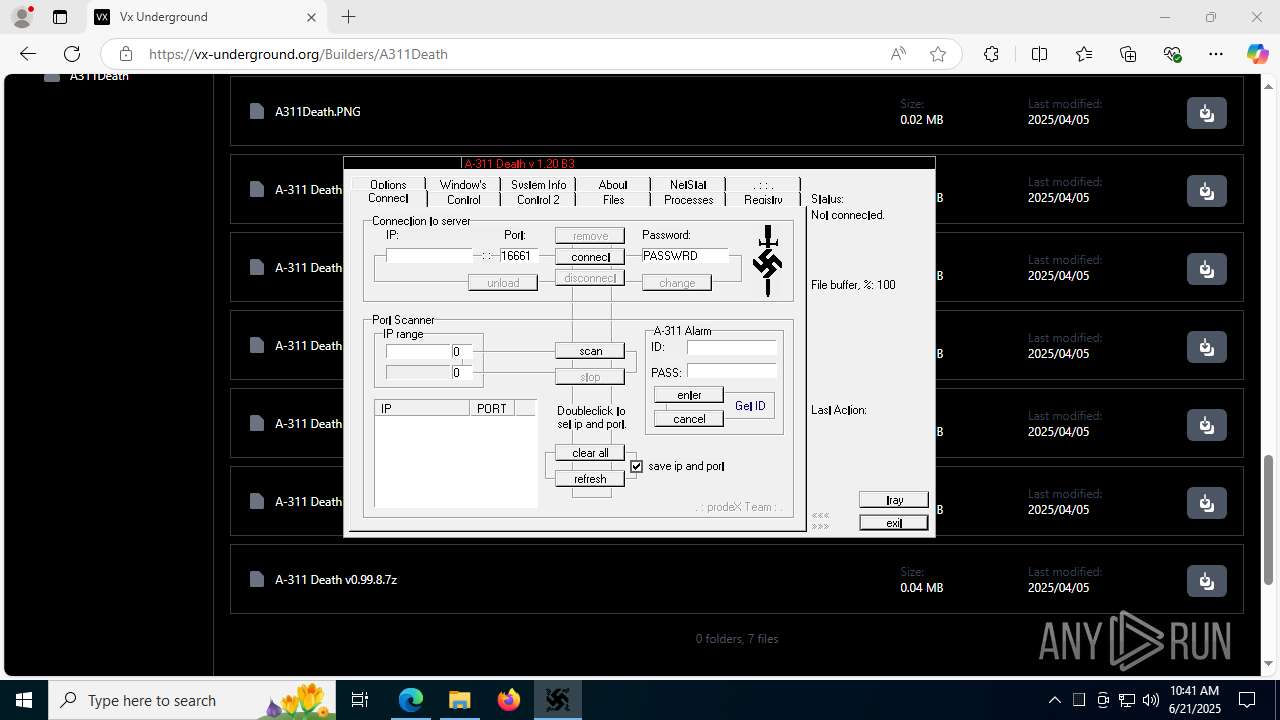Reload the Vx Underground page
Screen dimensions: 1280x720
72,54
